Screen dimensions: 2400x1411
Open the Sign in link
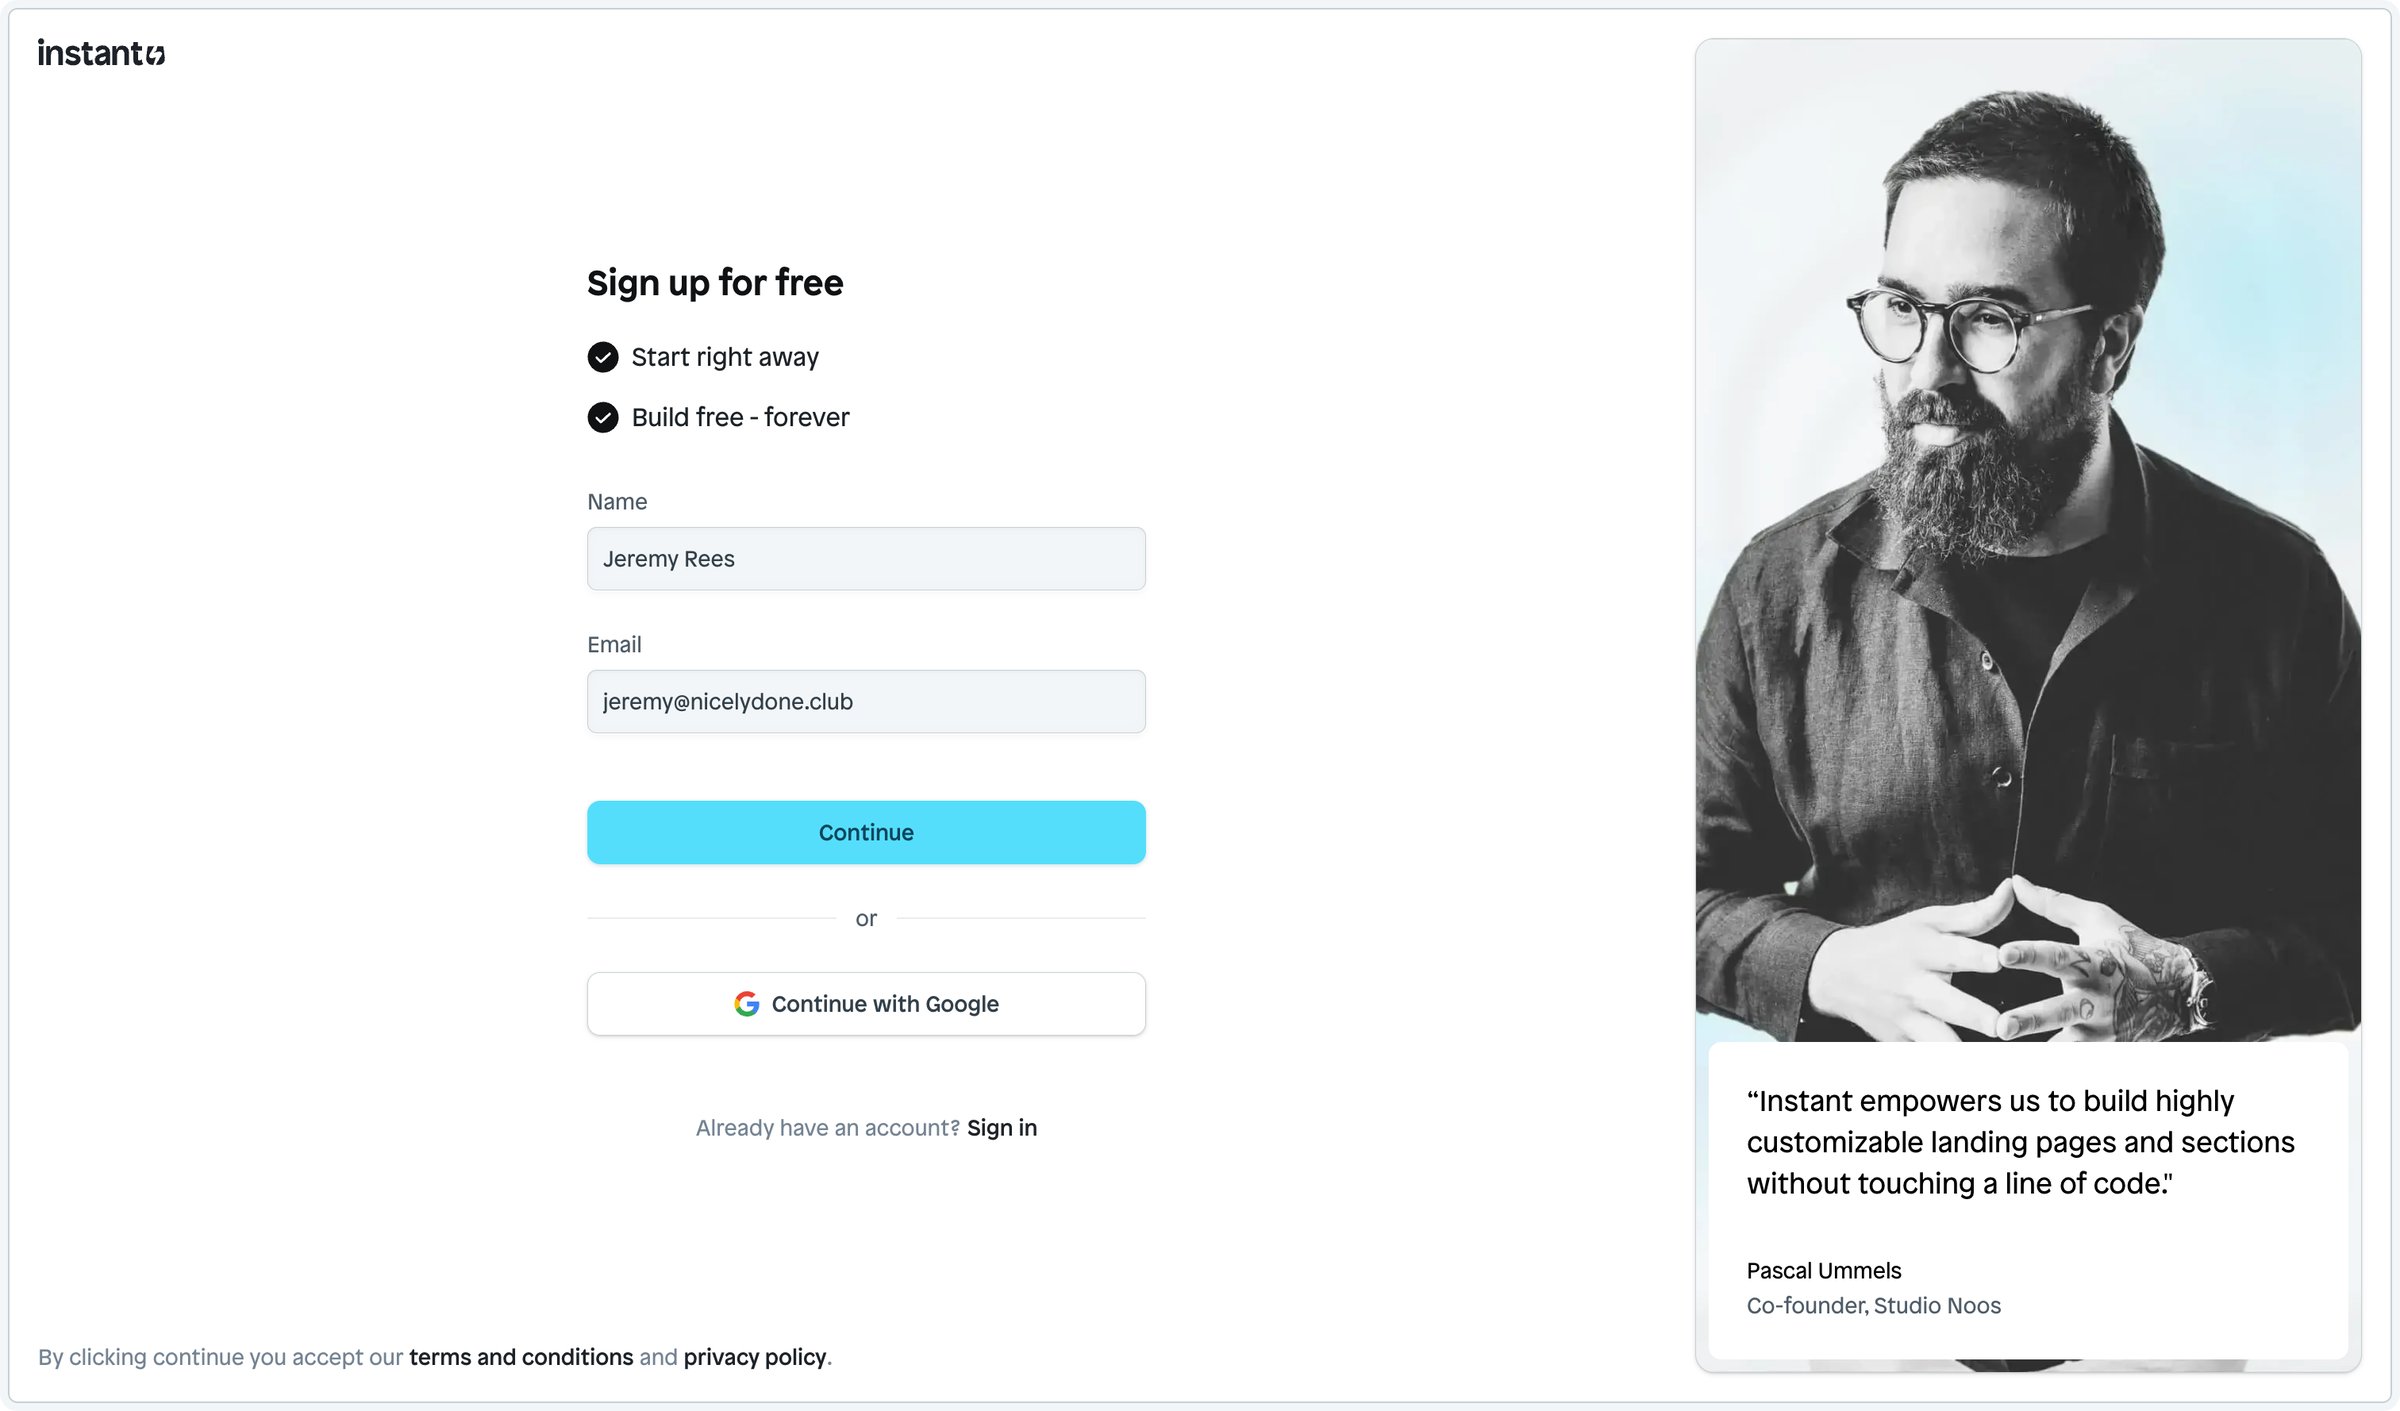(x=1002, y=1128)
